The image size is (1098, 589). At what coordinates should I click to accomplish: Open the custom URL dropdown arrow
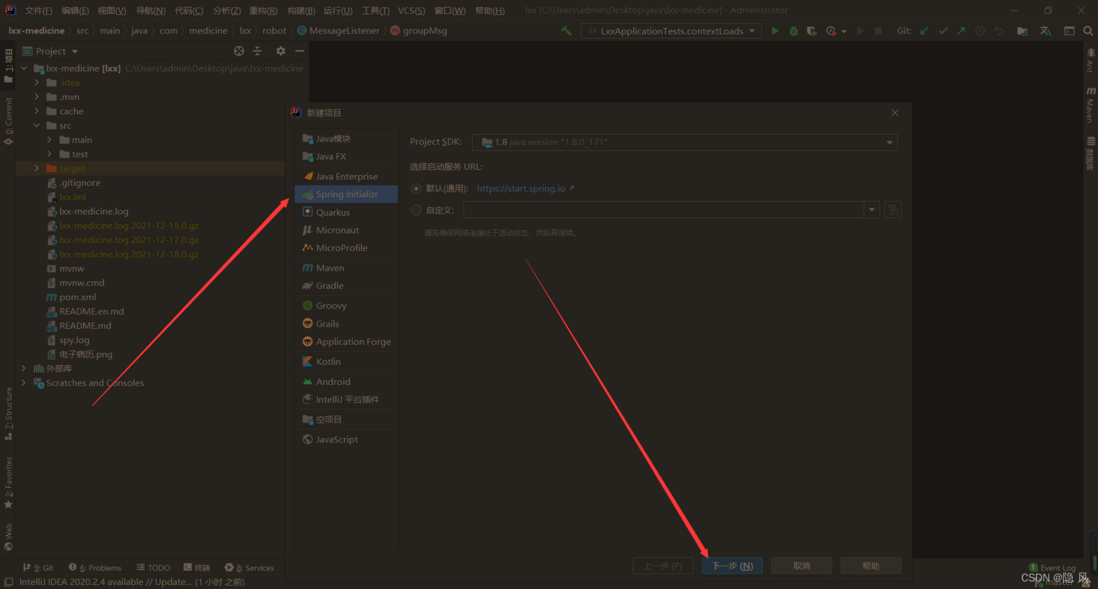872,210
